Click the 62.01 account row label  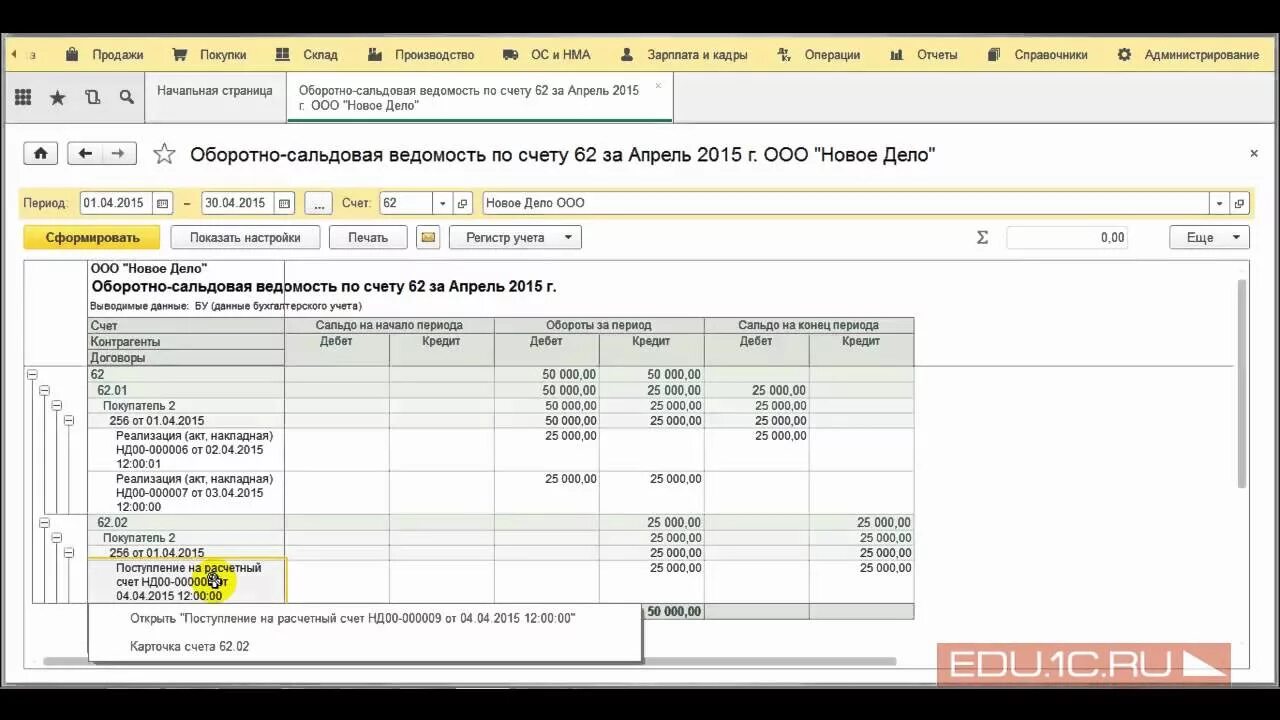[112, 390]
